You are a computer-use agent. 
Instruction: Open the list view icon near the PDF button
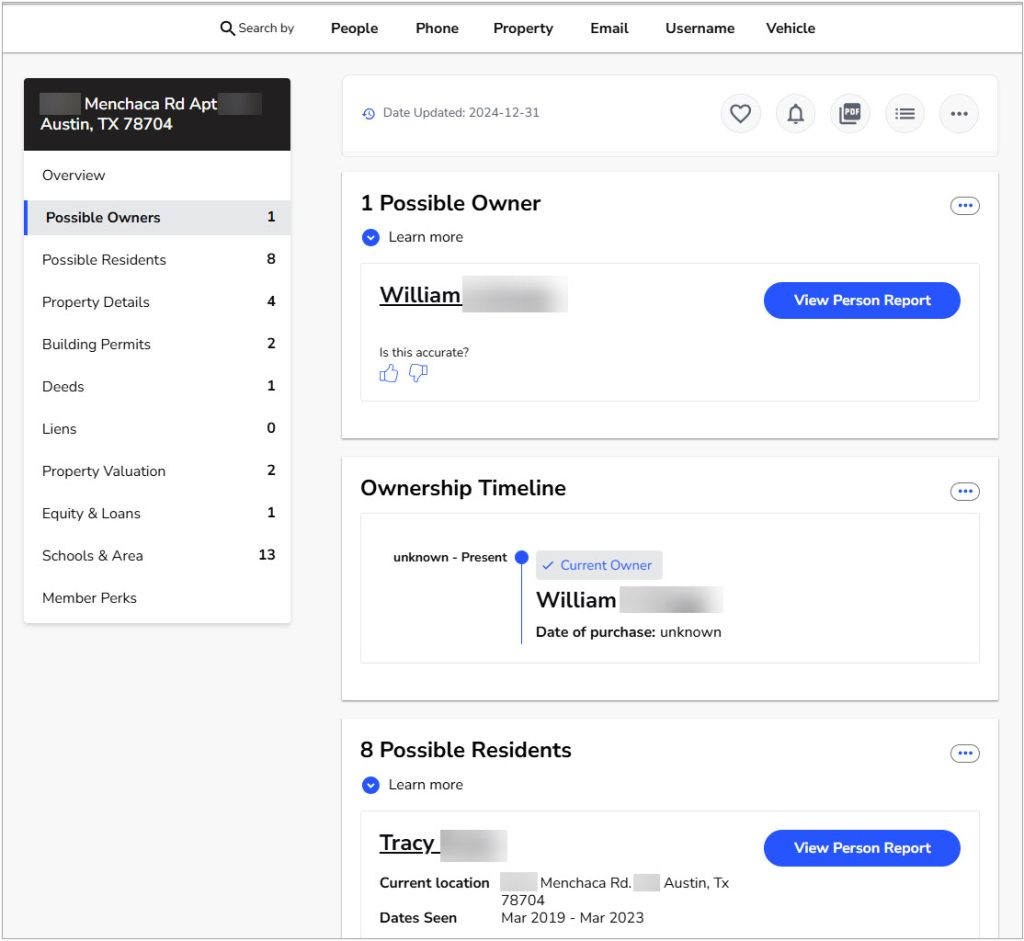click(905, 113)
